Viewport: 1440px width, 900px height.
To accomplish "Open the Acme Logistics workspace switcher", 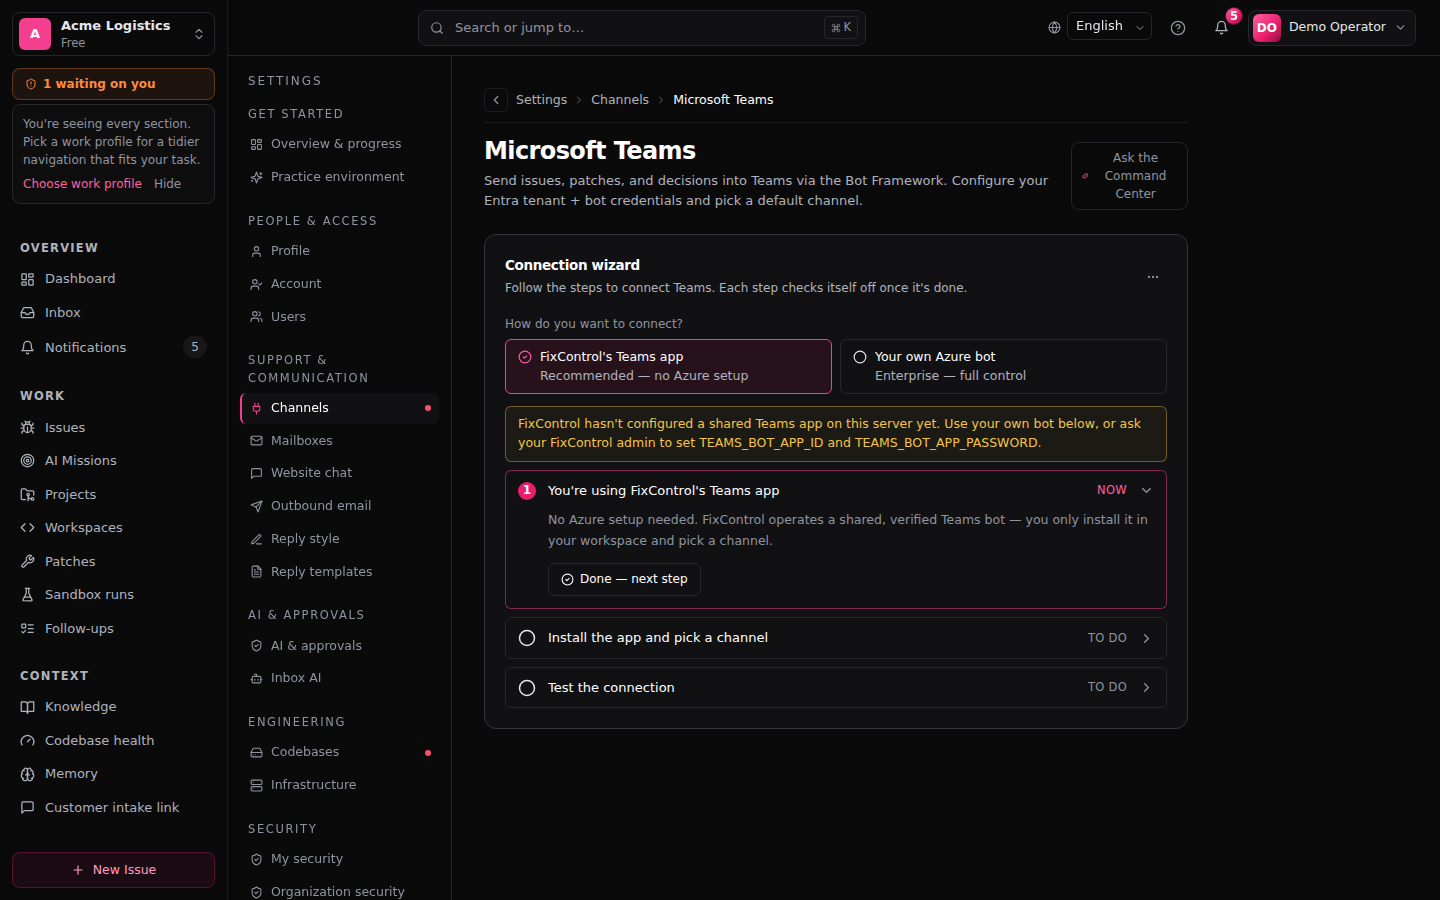I will pyautogui.click(x=113, y=34).
